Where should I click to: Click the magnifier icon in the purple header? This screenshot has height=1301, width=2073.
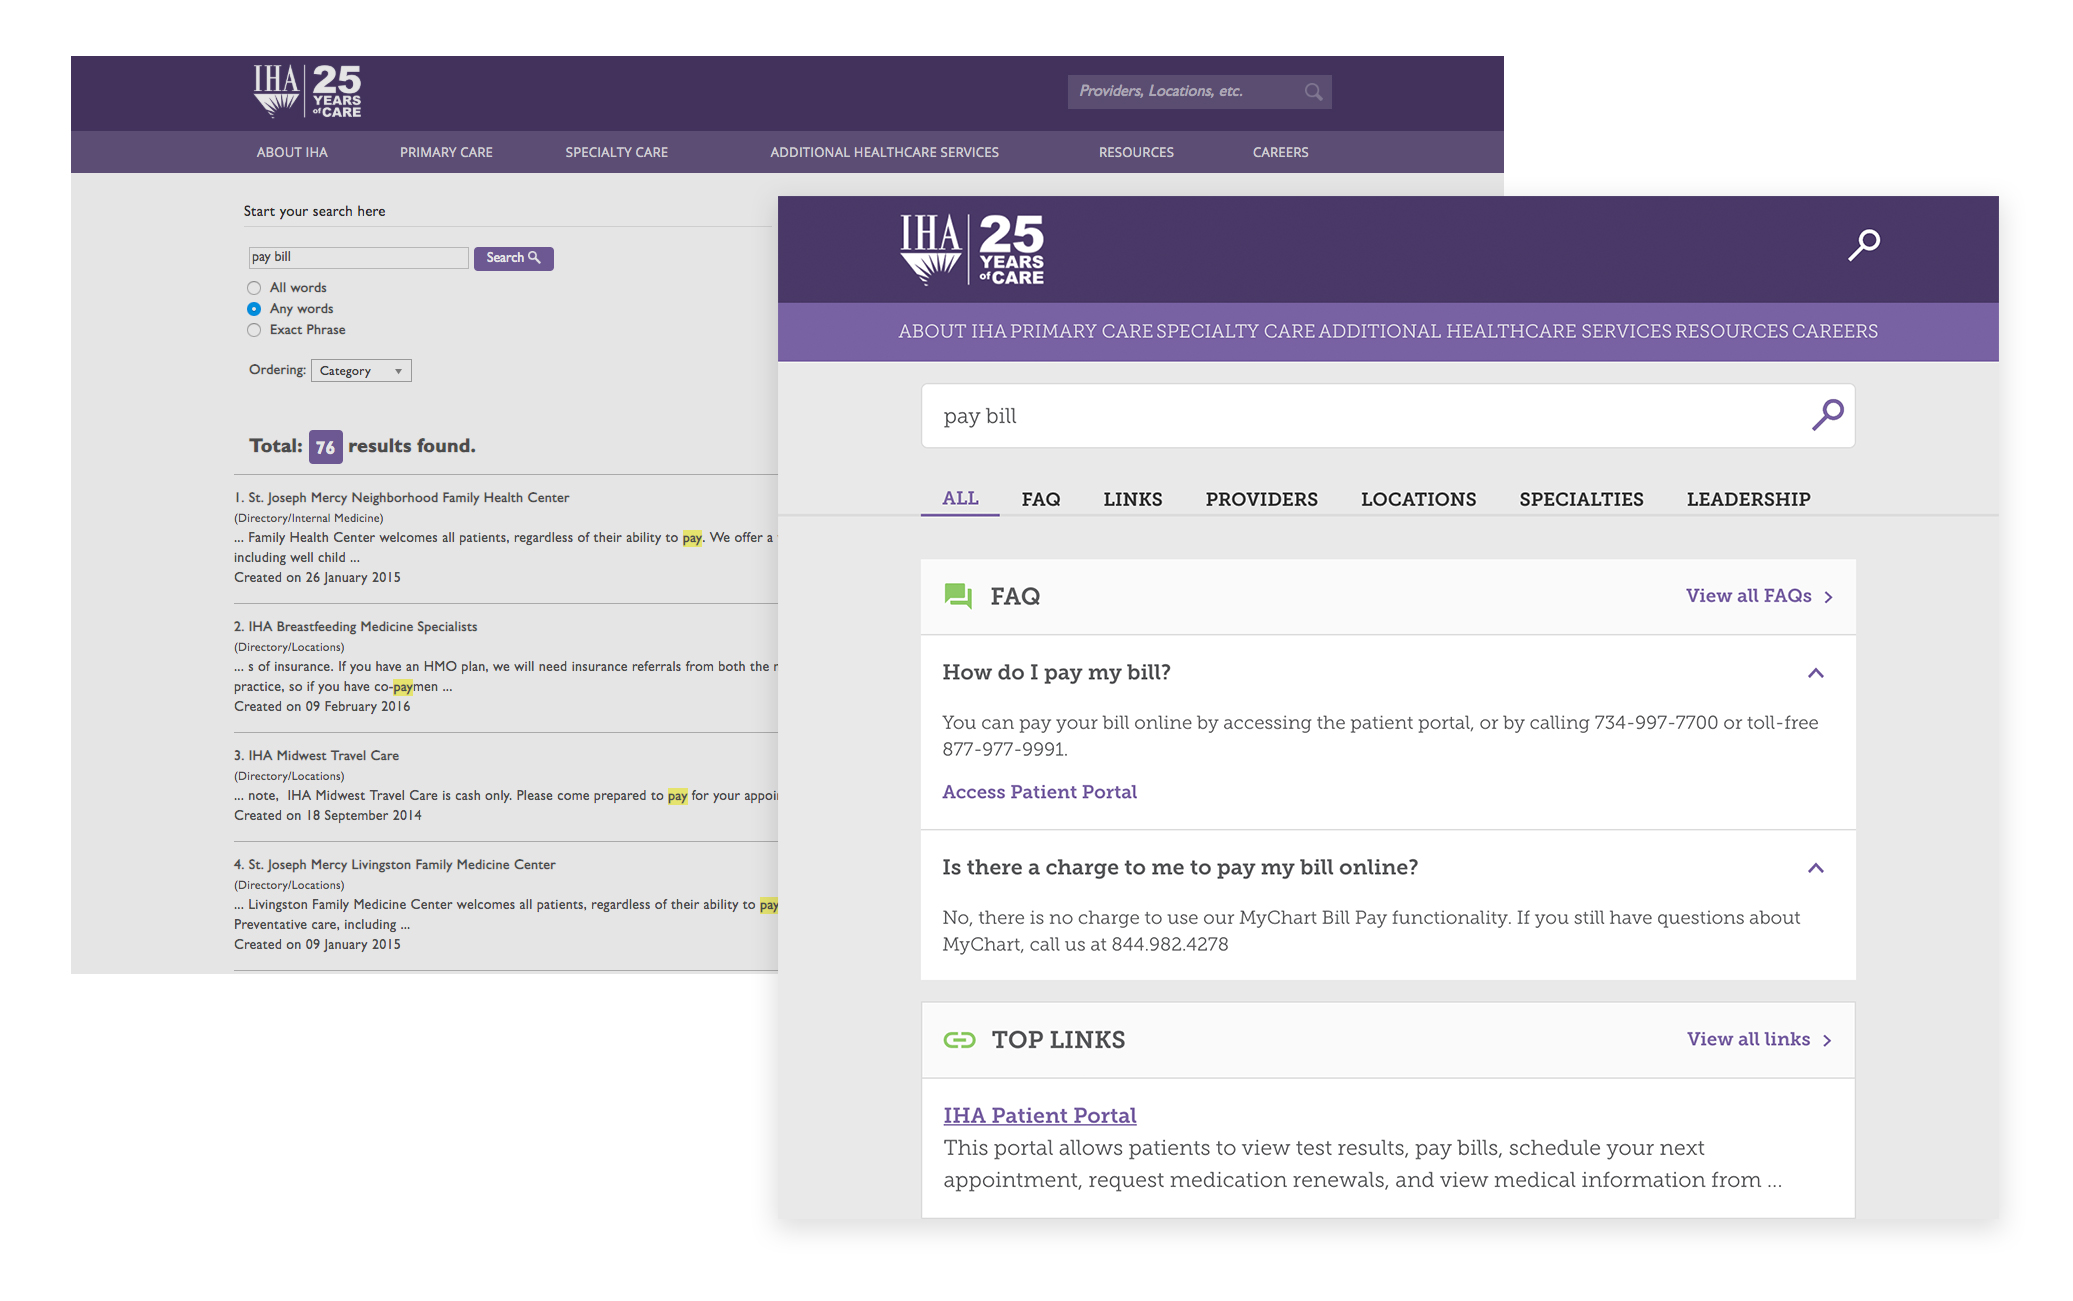pos(1863,245)
